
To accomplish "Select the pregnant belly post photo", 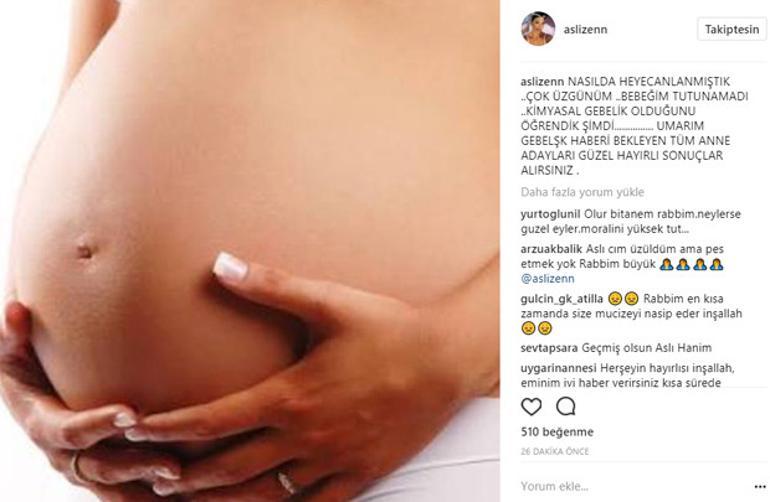I will point(250,251).
